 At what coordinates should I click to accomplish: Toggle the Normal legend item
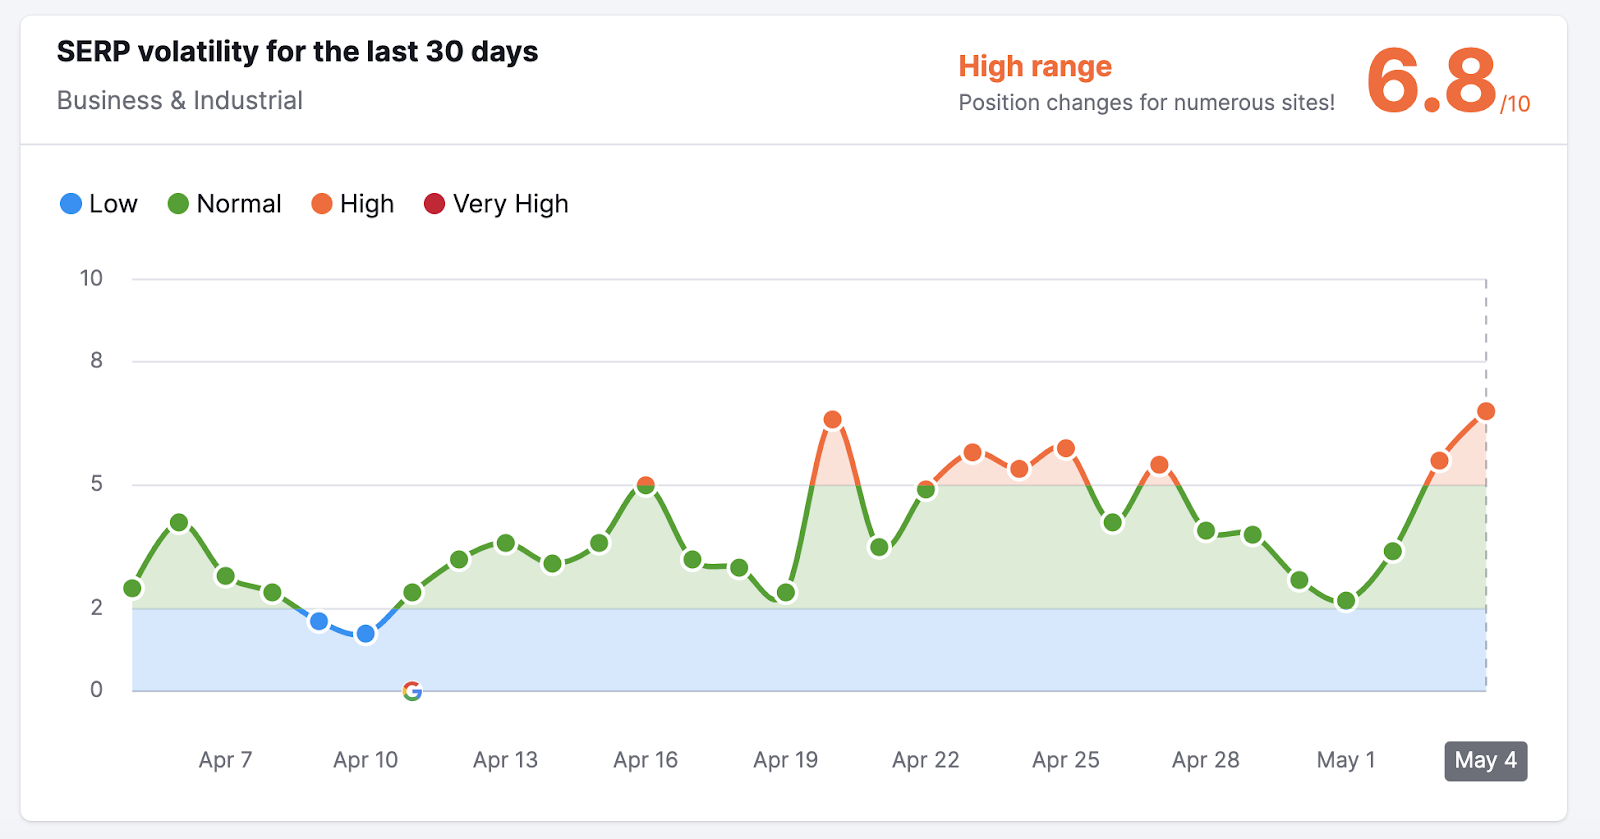coord(224,204)
